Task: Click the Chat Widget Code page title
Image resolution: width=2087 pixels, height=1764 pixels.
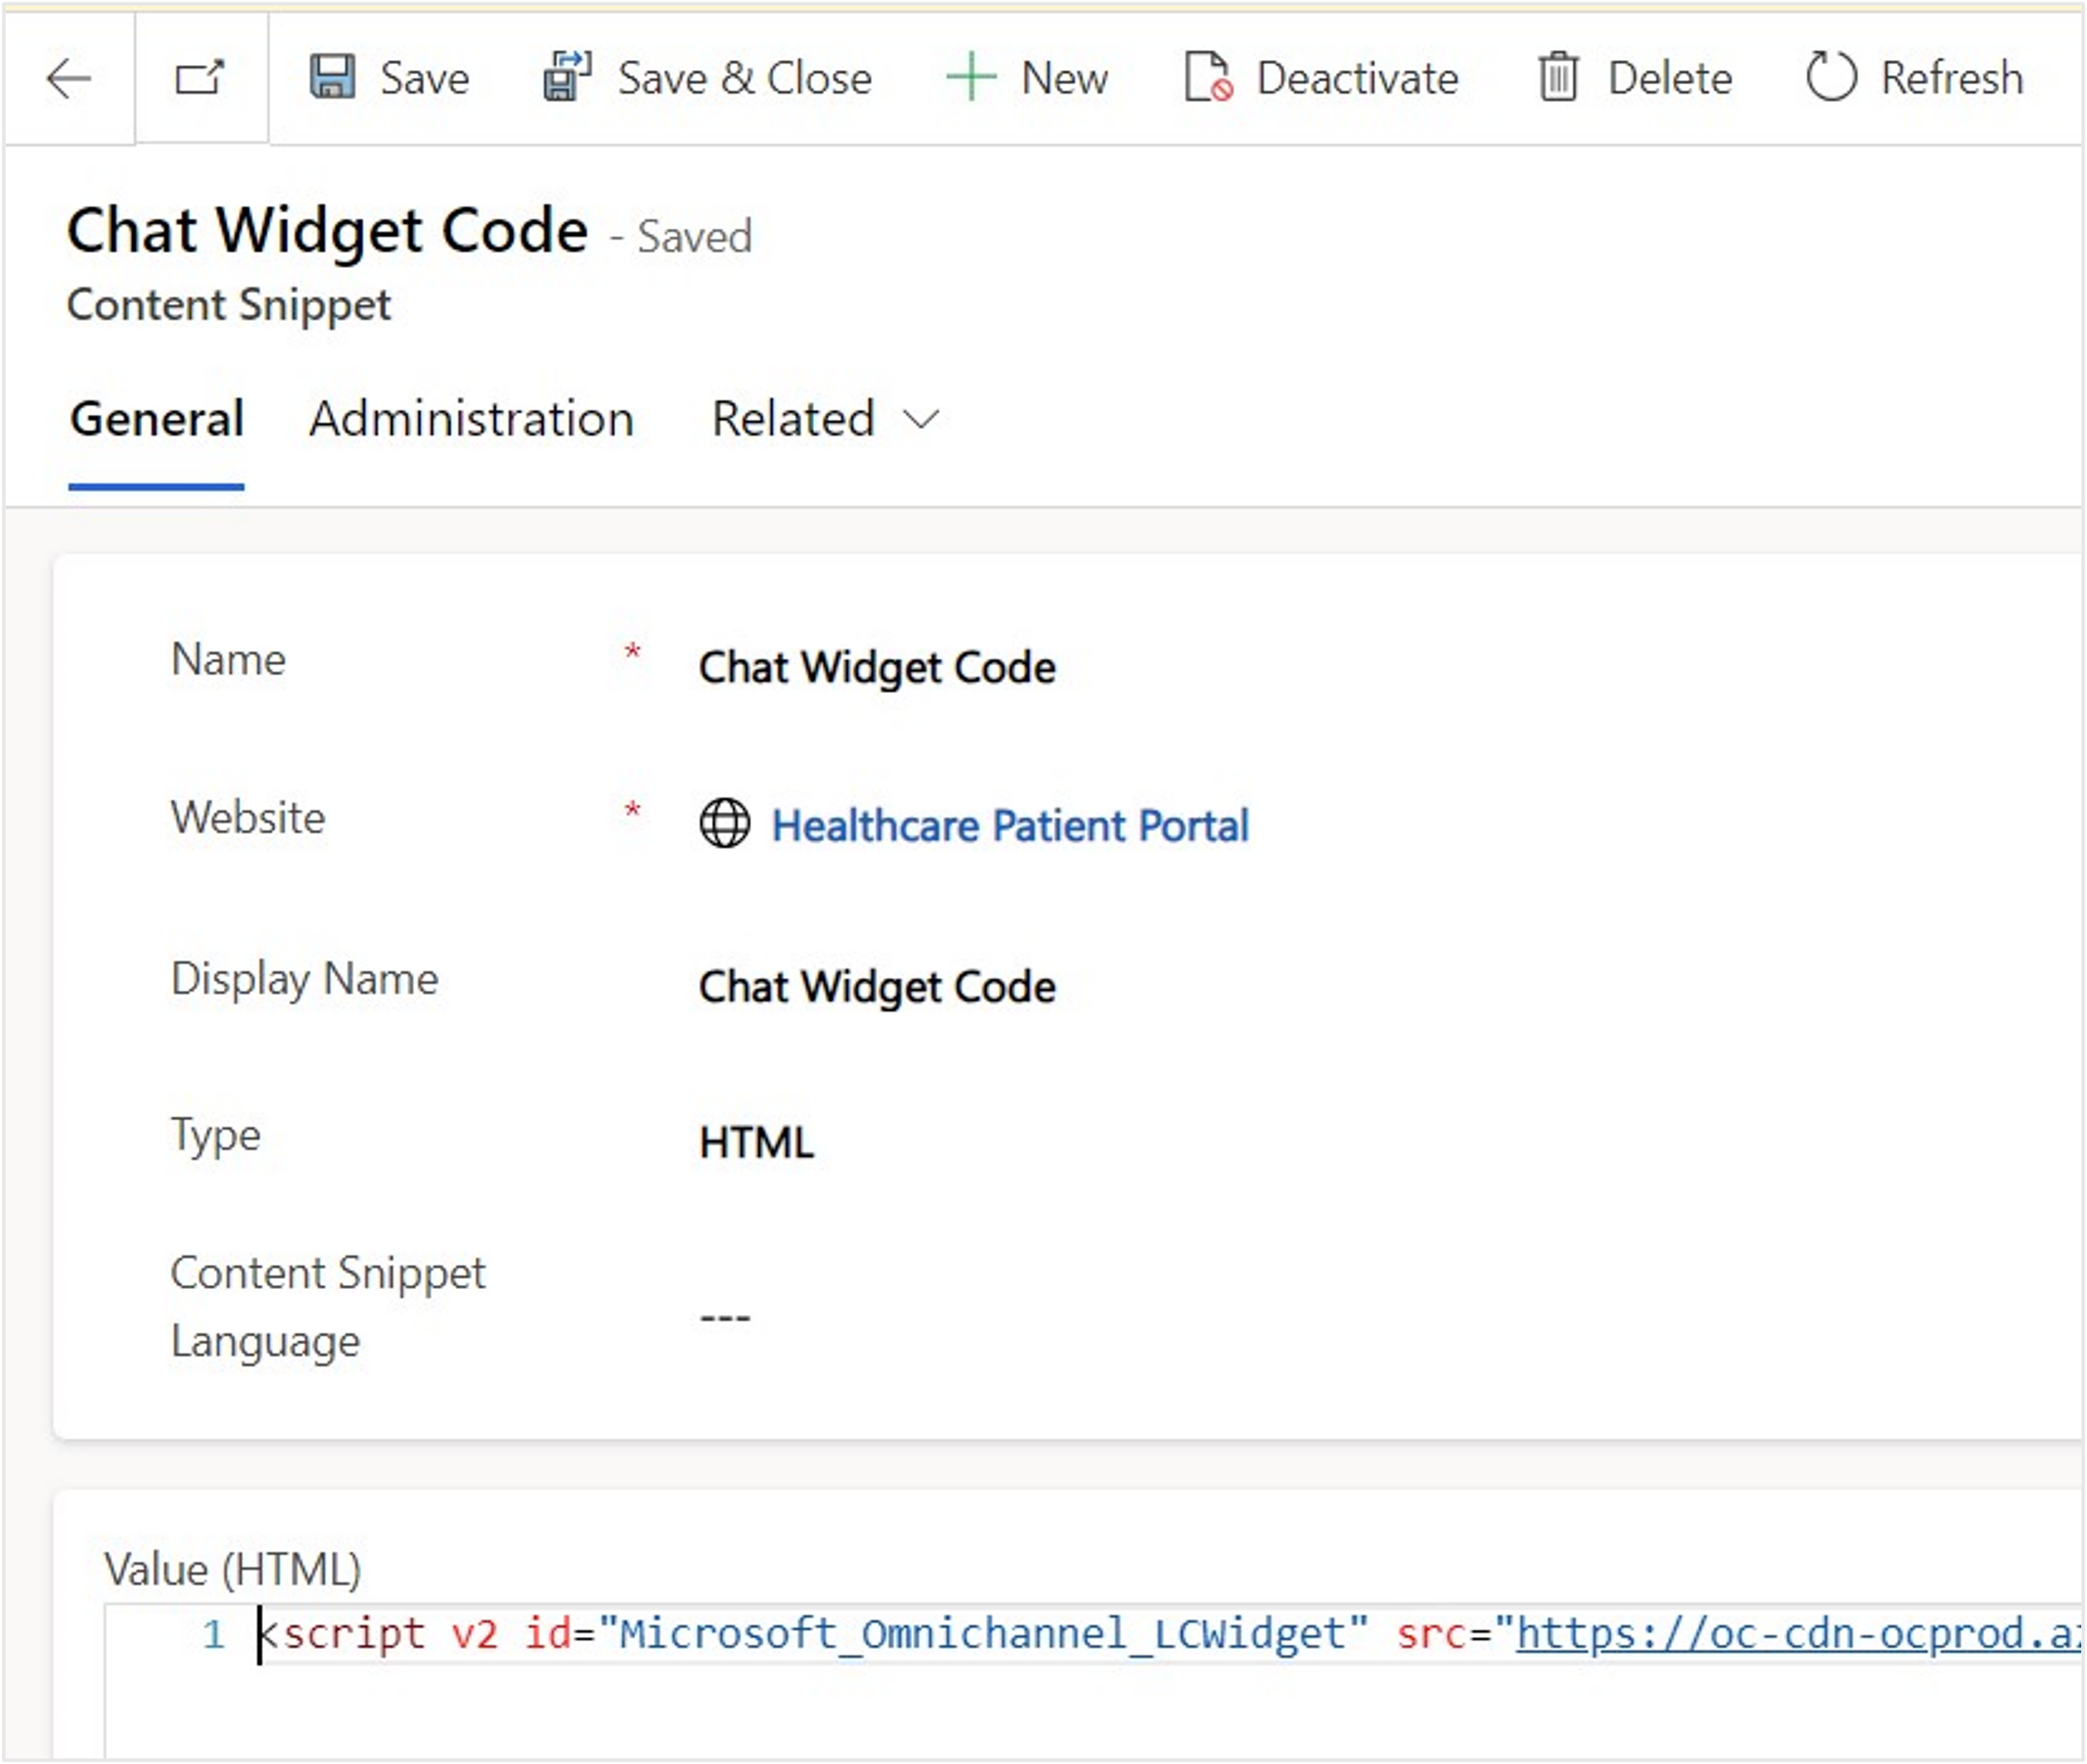Action: 328,231
